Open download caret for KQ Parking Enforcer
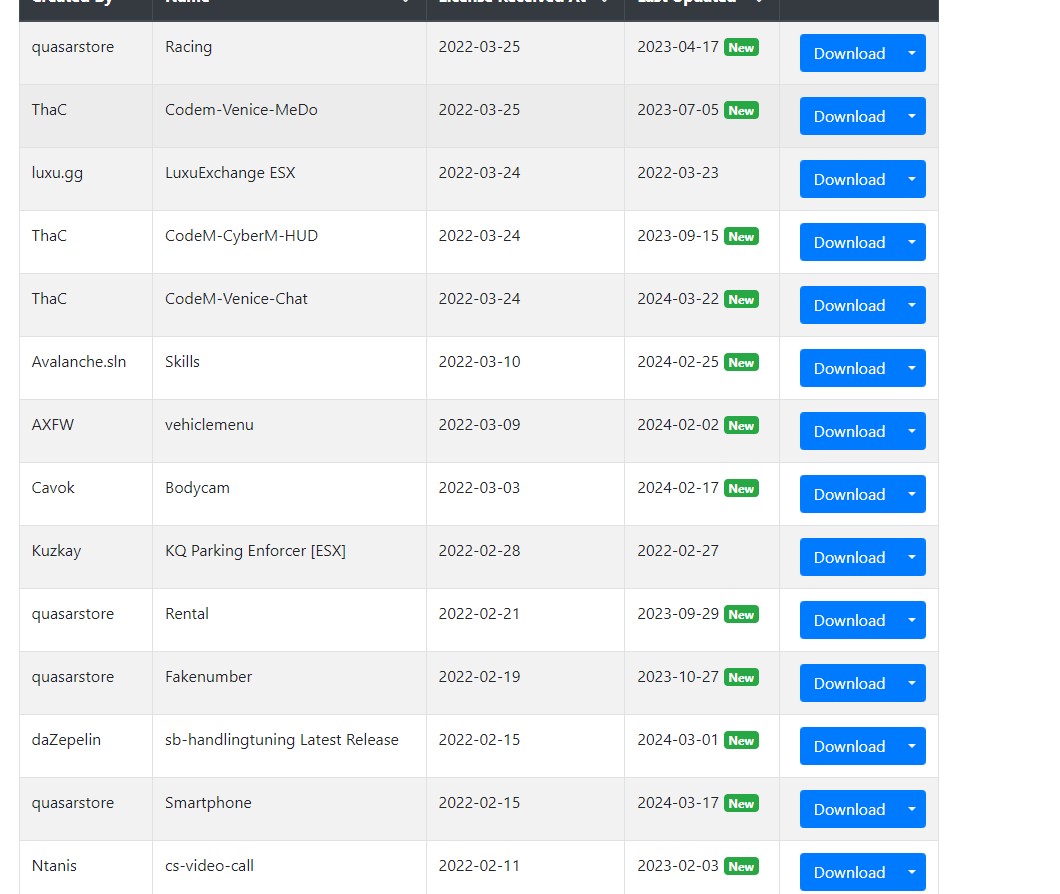 [912, 557]
